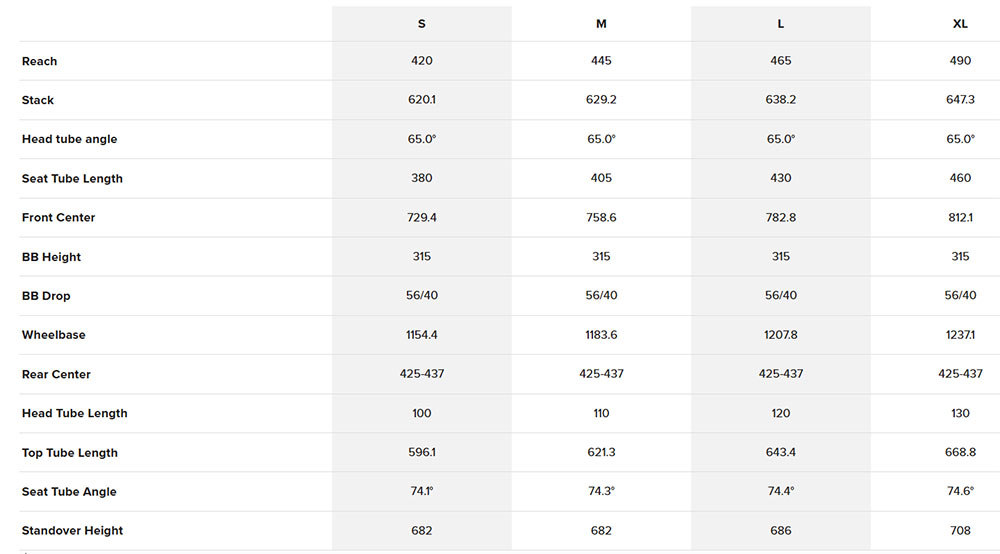Select the 445 Reach value for M

(601, 61)
